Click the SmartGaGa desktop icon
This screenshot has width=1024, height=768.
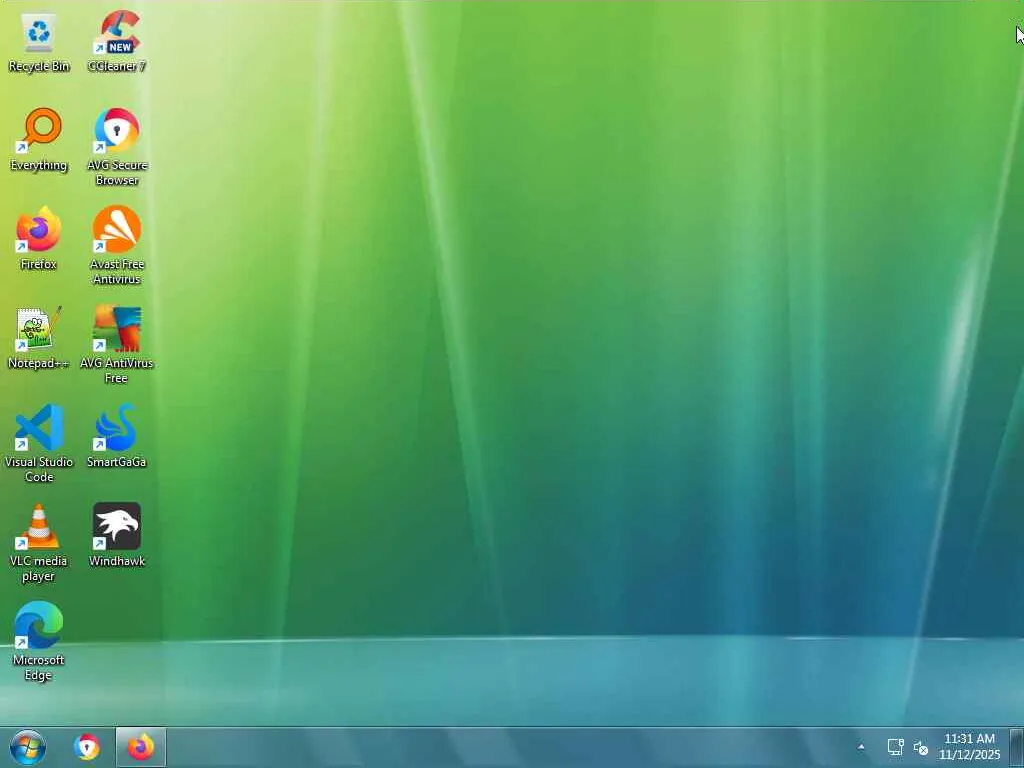117,436
